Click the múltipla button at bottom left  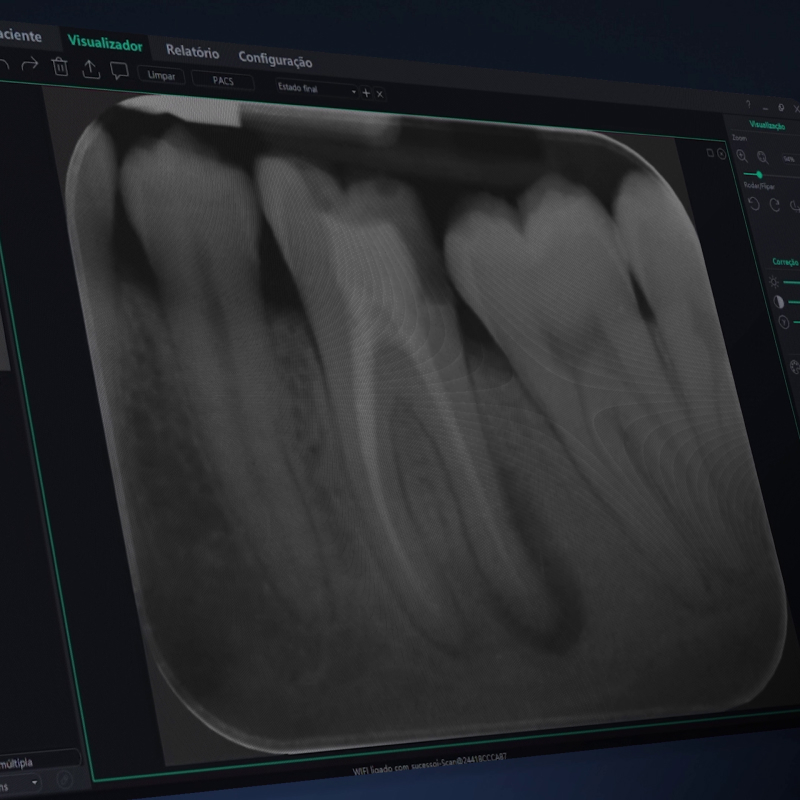38,761
